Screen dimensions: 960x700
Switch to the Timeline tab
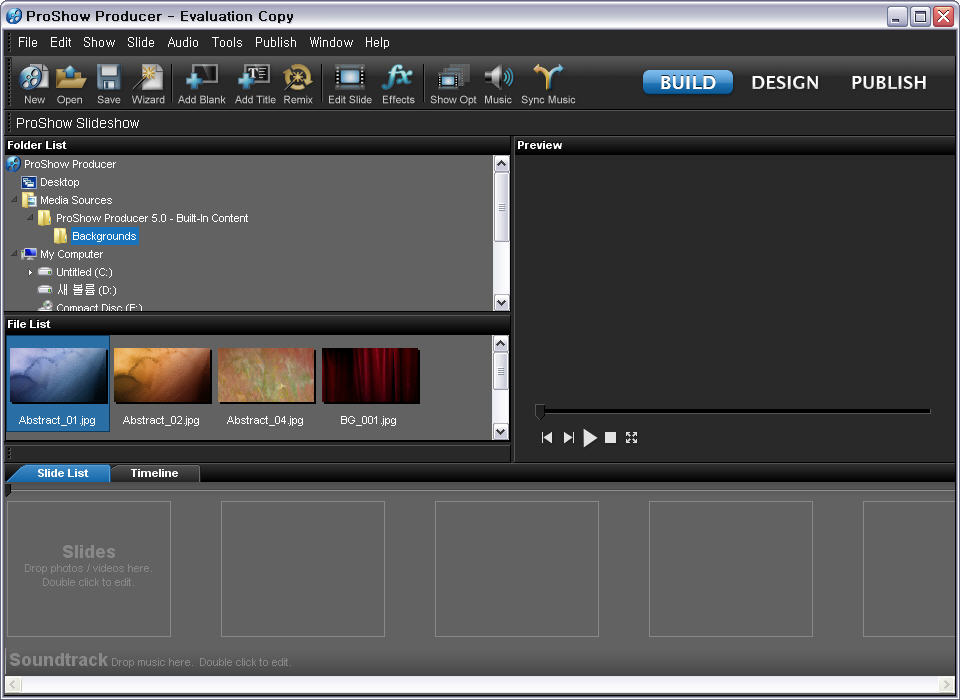(154, 473)
